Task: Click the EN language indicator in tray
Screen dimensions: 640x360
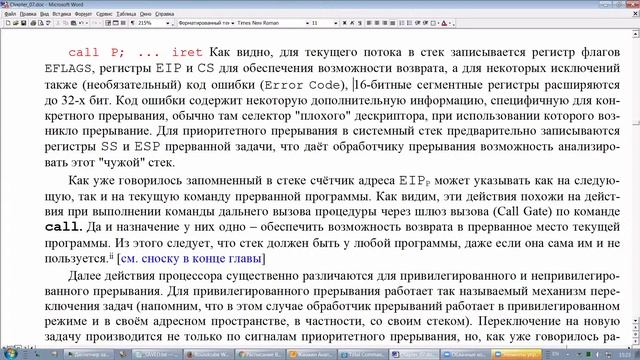Action: 556,354
